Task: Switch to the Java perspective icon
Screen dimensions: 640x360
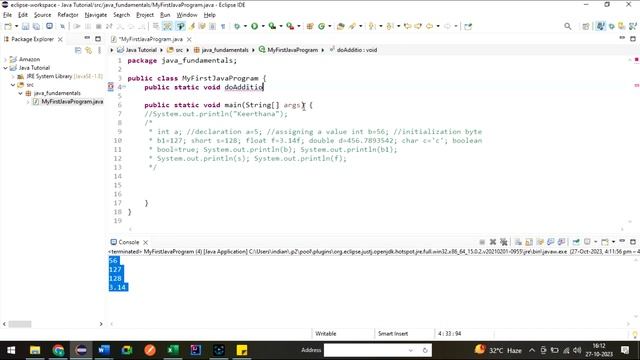Action: [x=600, y=26]
